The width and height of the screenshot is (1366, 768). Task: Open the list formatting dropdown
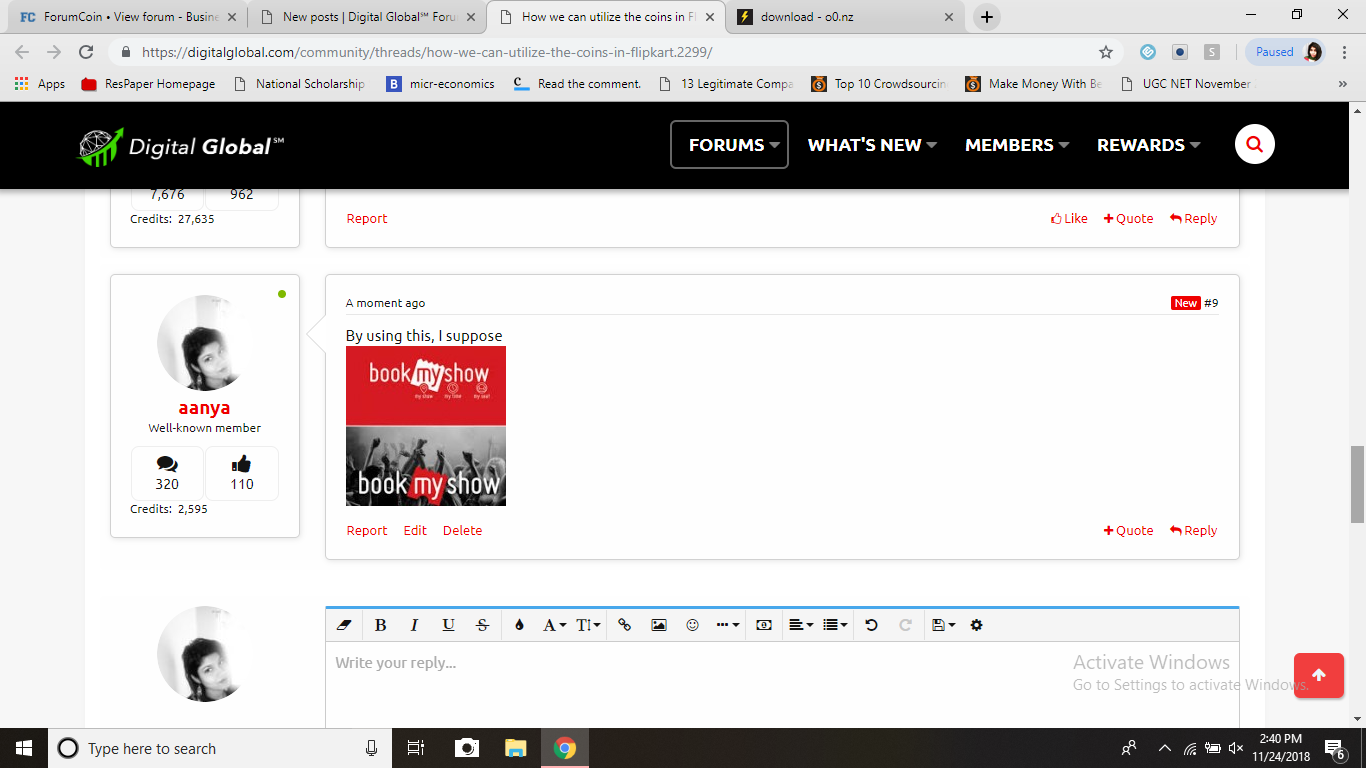pos(833,624)
